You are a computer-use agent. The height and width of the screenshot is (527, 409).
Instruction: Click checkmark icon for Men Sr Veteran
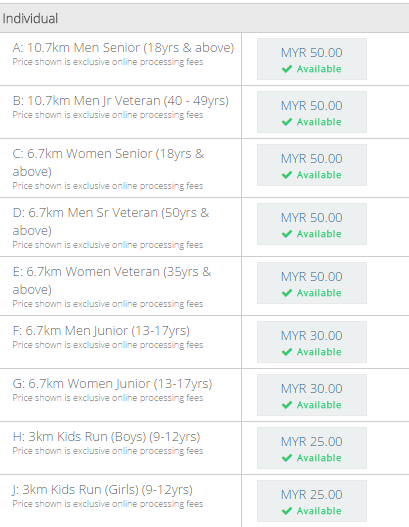point(287,234)
